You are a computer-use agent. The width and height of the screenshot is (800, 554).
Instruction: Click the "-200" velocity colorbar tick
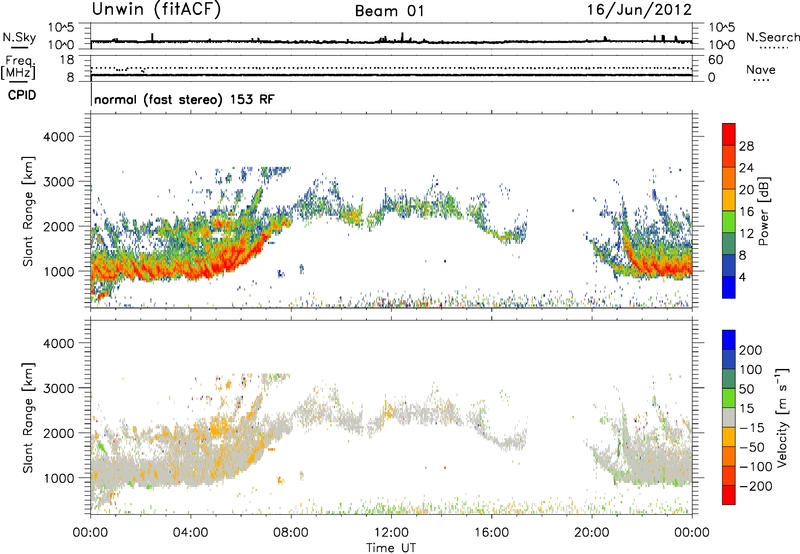tap(756, 486)
